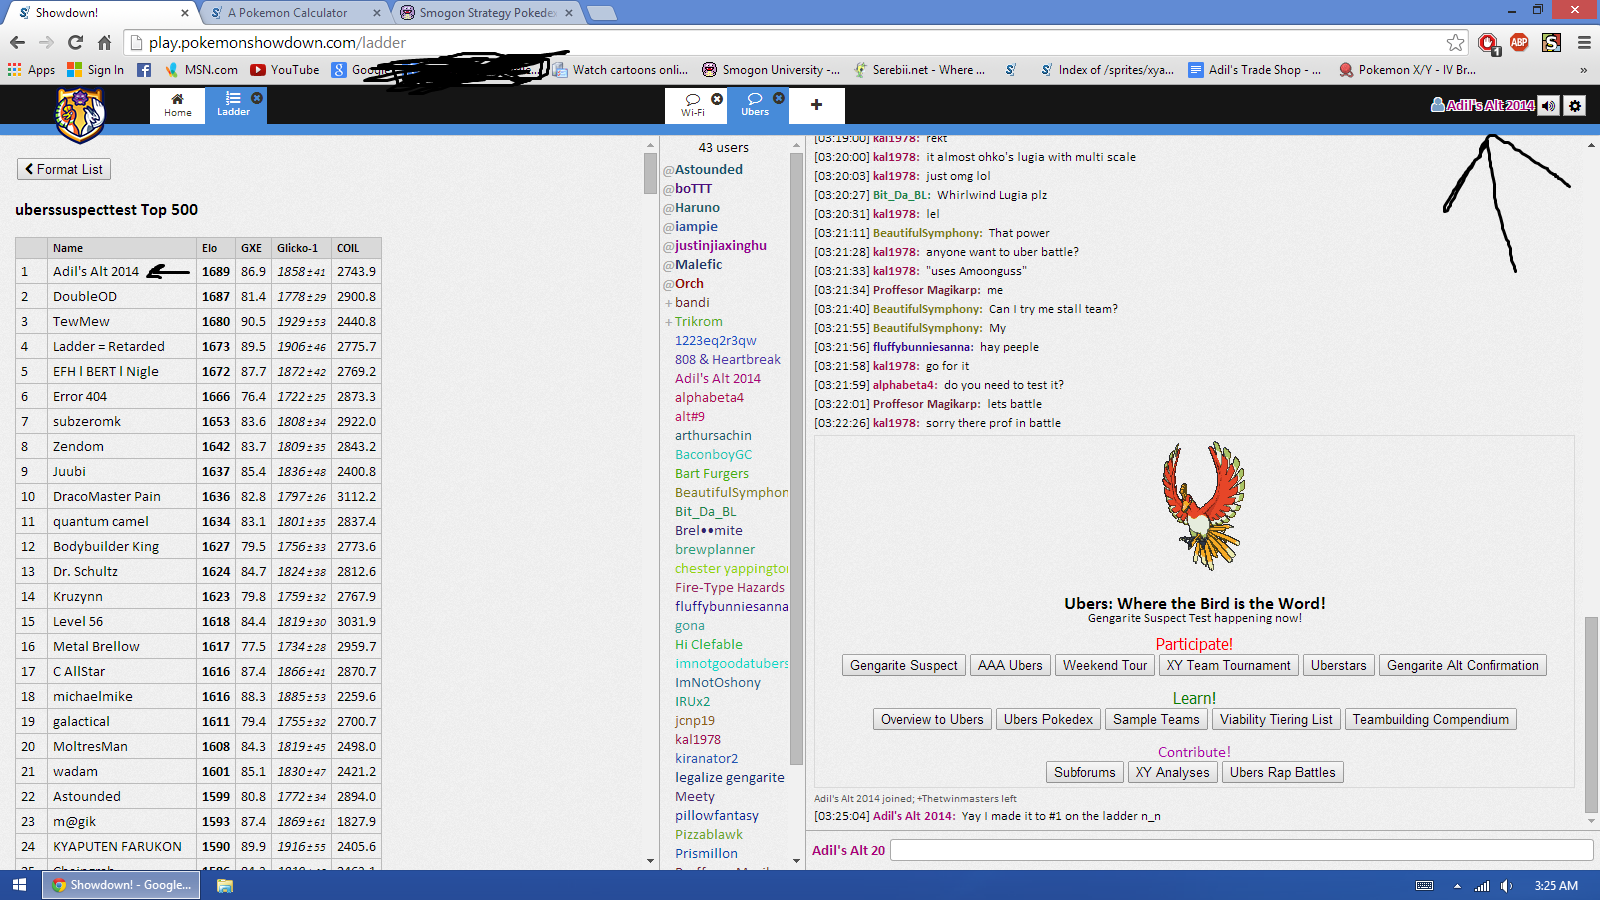The height and width of the screenshot is (900, 1600).
Task: Open the Sample Teams button
Action: pyautogui.click(x=1156, y=719)
